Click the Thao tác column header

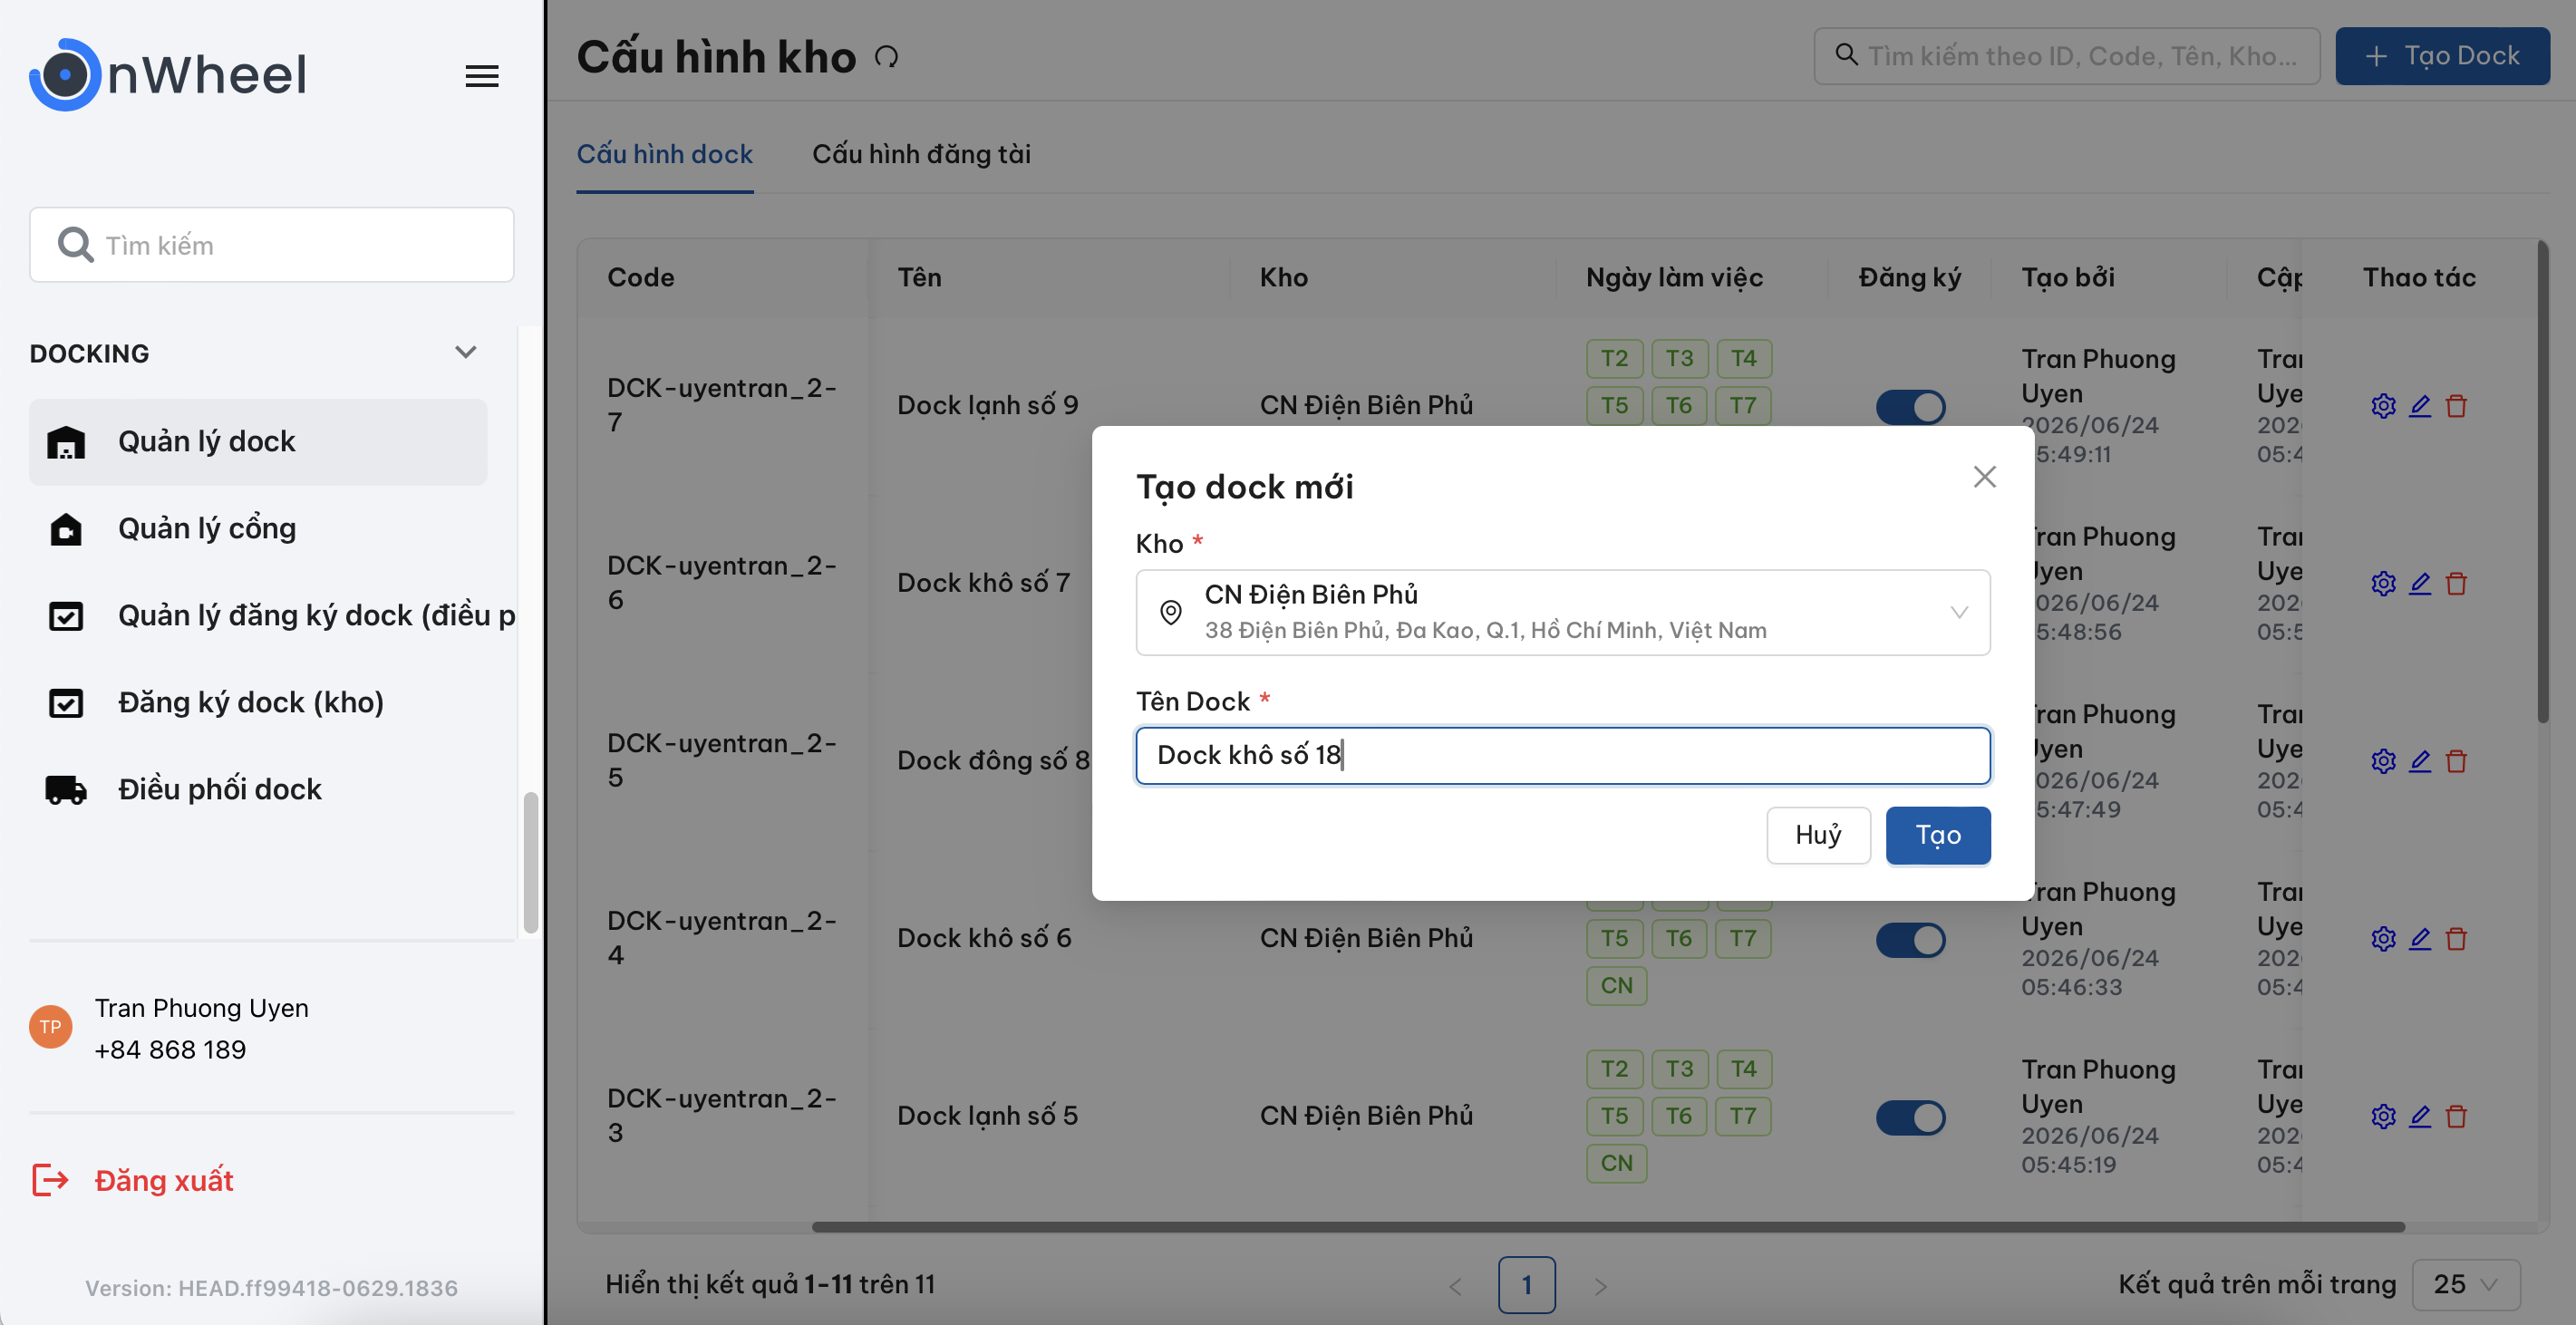2419,278
